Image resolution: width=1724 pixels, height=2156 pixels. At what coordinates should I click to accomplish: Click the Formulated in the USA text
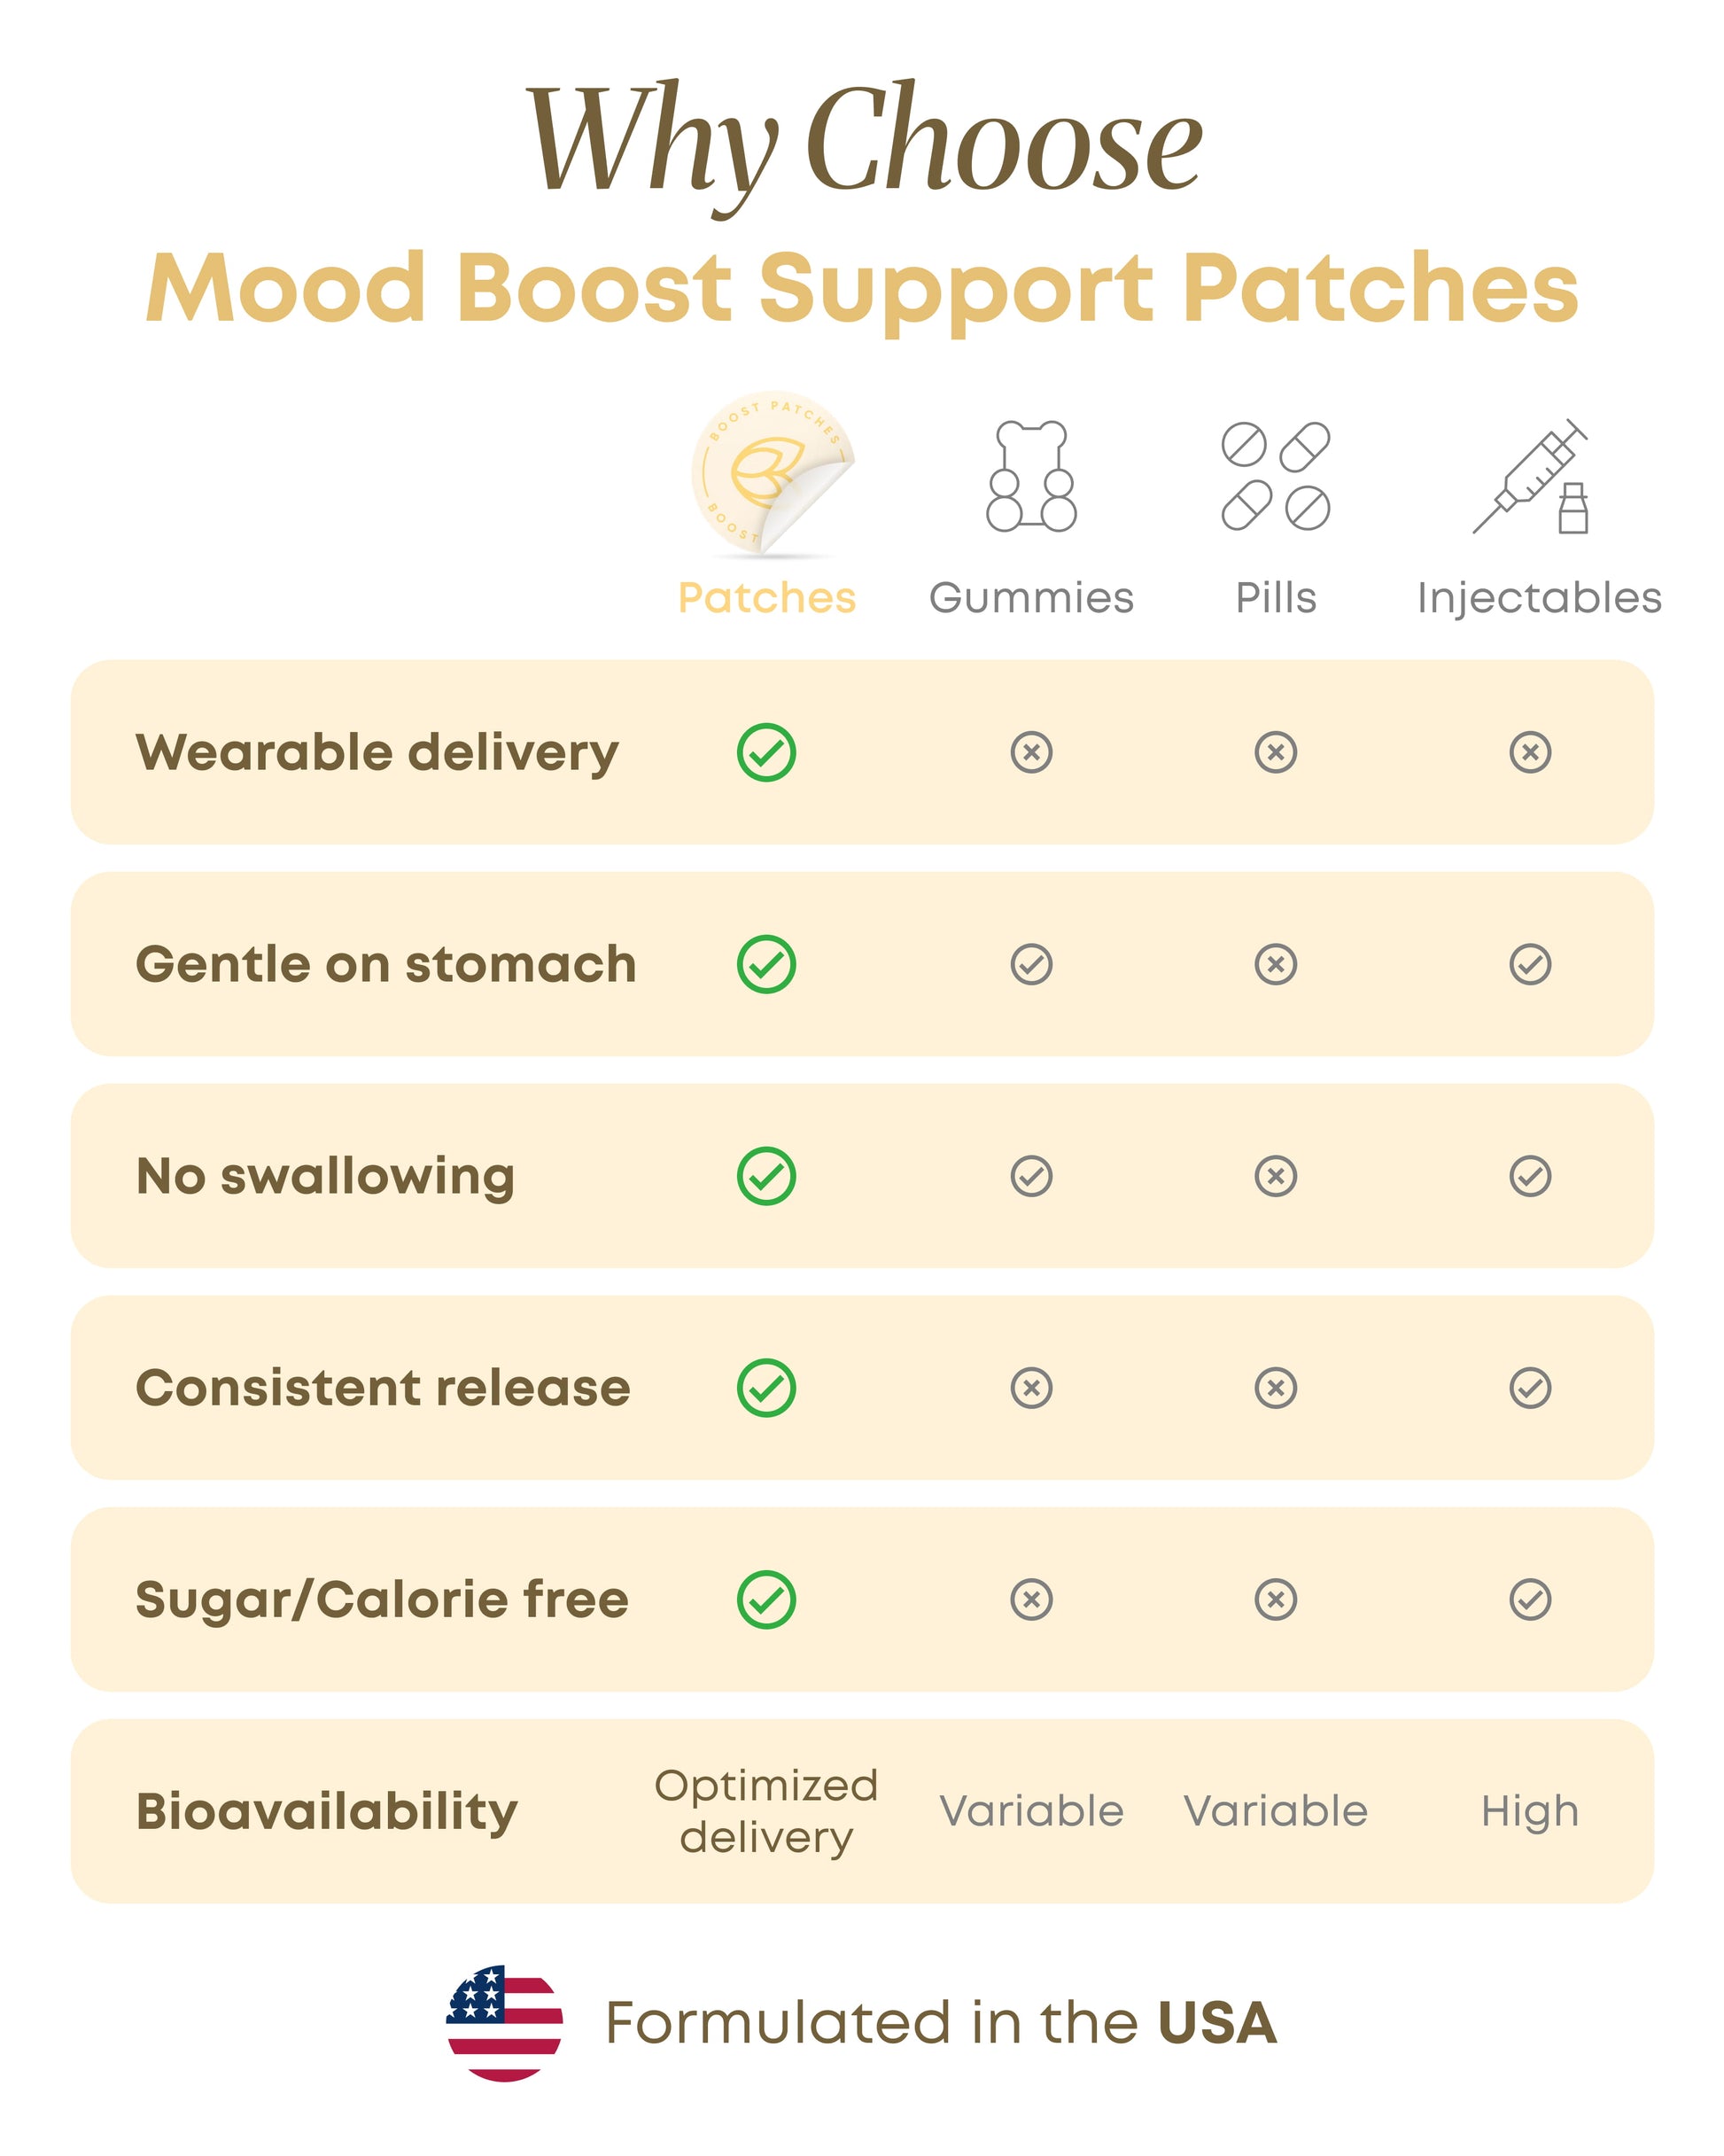pyautogui.click(x=940, y=2022)
